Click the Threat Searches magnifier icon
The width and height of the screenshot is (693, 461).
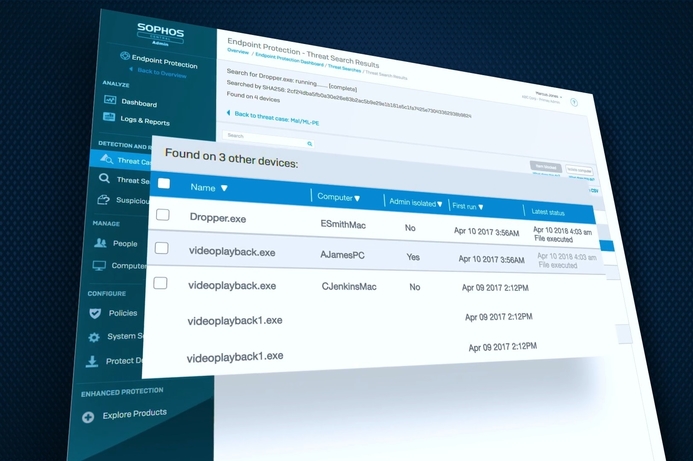point(104,178)
